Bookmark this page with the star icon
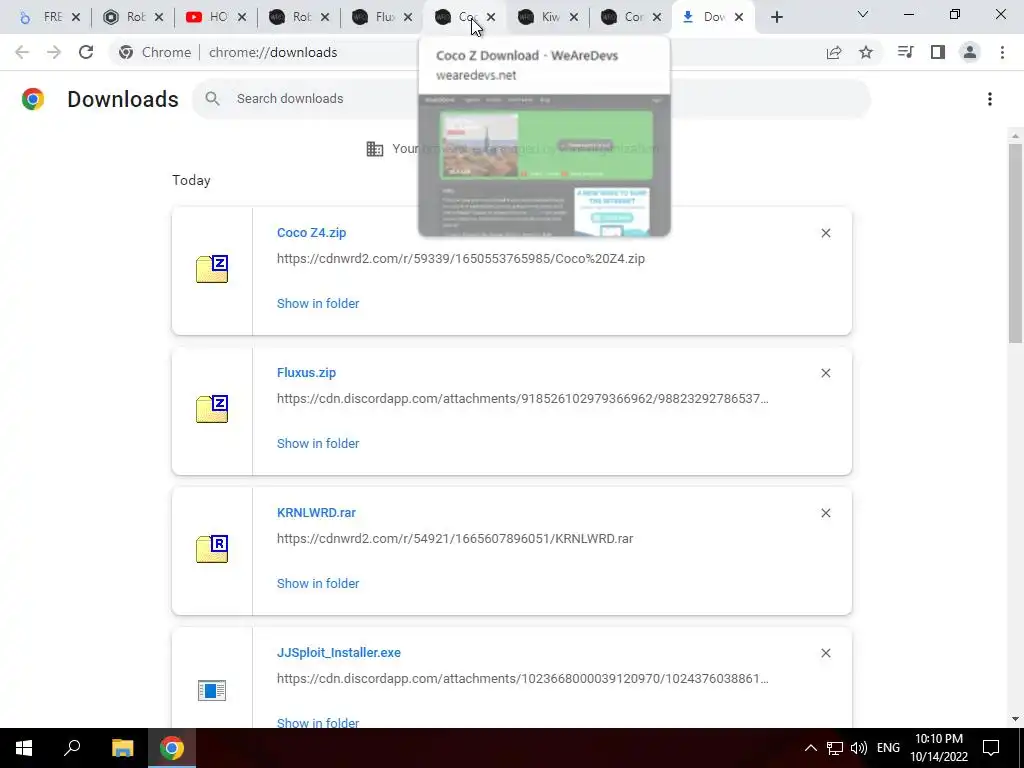Screen dimensions: 1024x768 tap(866, 52)
